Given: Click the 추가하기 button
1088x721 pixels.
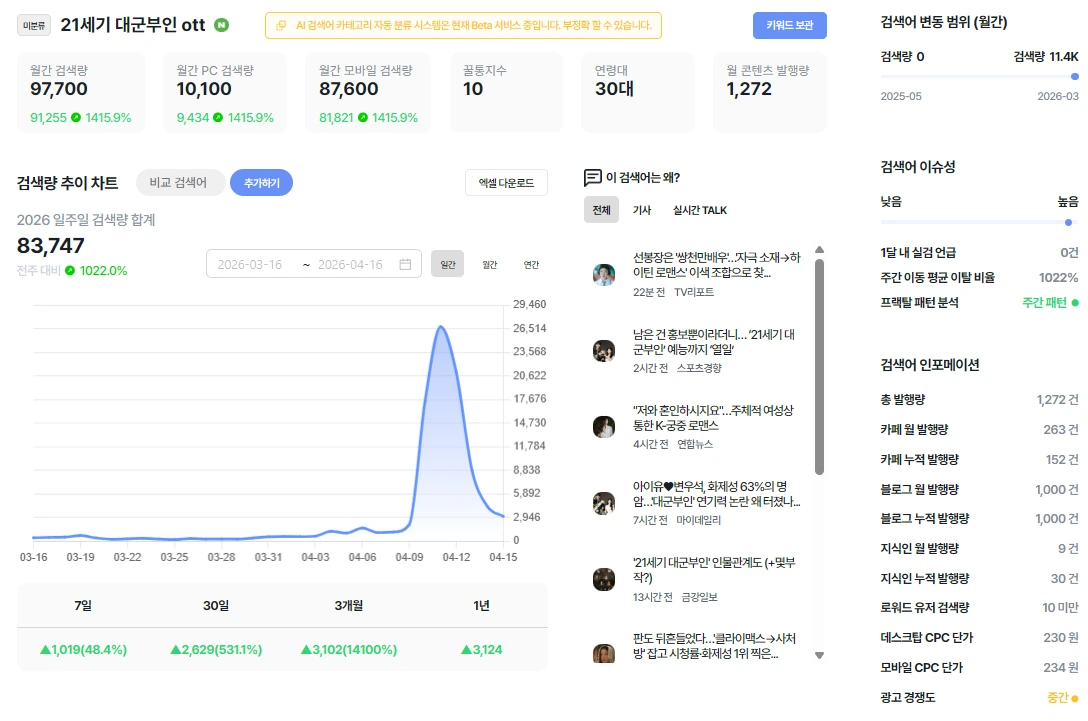Looking at the screenshot, I should pyautogui.click(x=262, y=183).
